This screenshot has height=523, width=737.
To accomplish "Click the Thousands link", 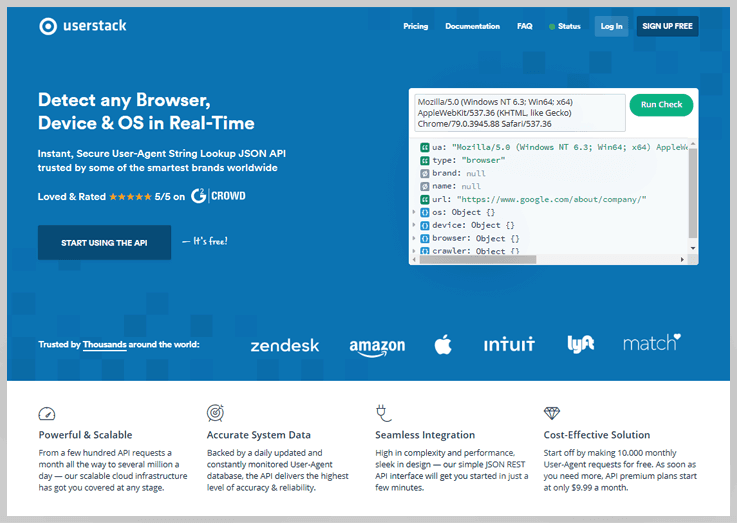I will click(x=104, y=345).
